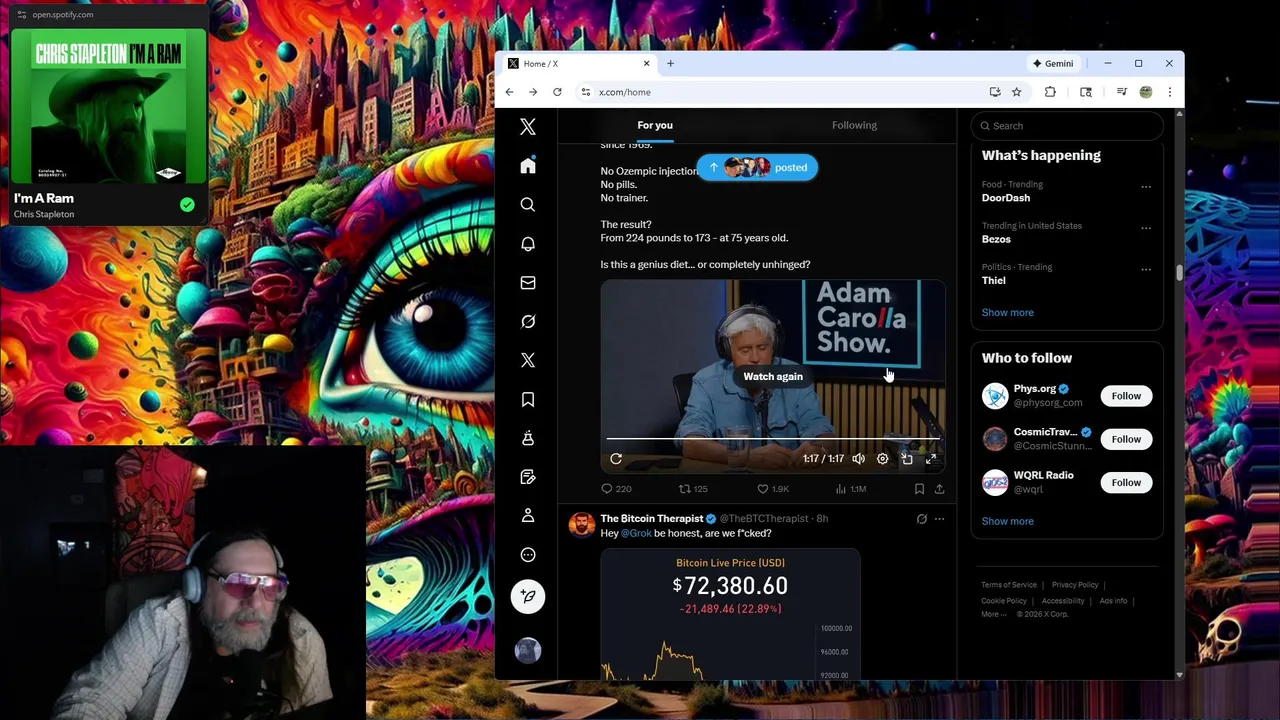Open Notifications bell icon
The height and width of the screenshot is (720, 1280).
pos(528,244)
